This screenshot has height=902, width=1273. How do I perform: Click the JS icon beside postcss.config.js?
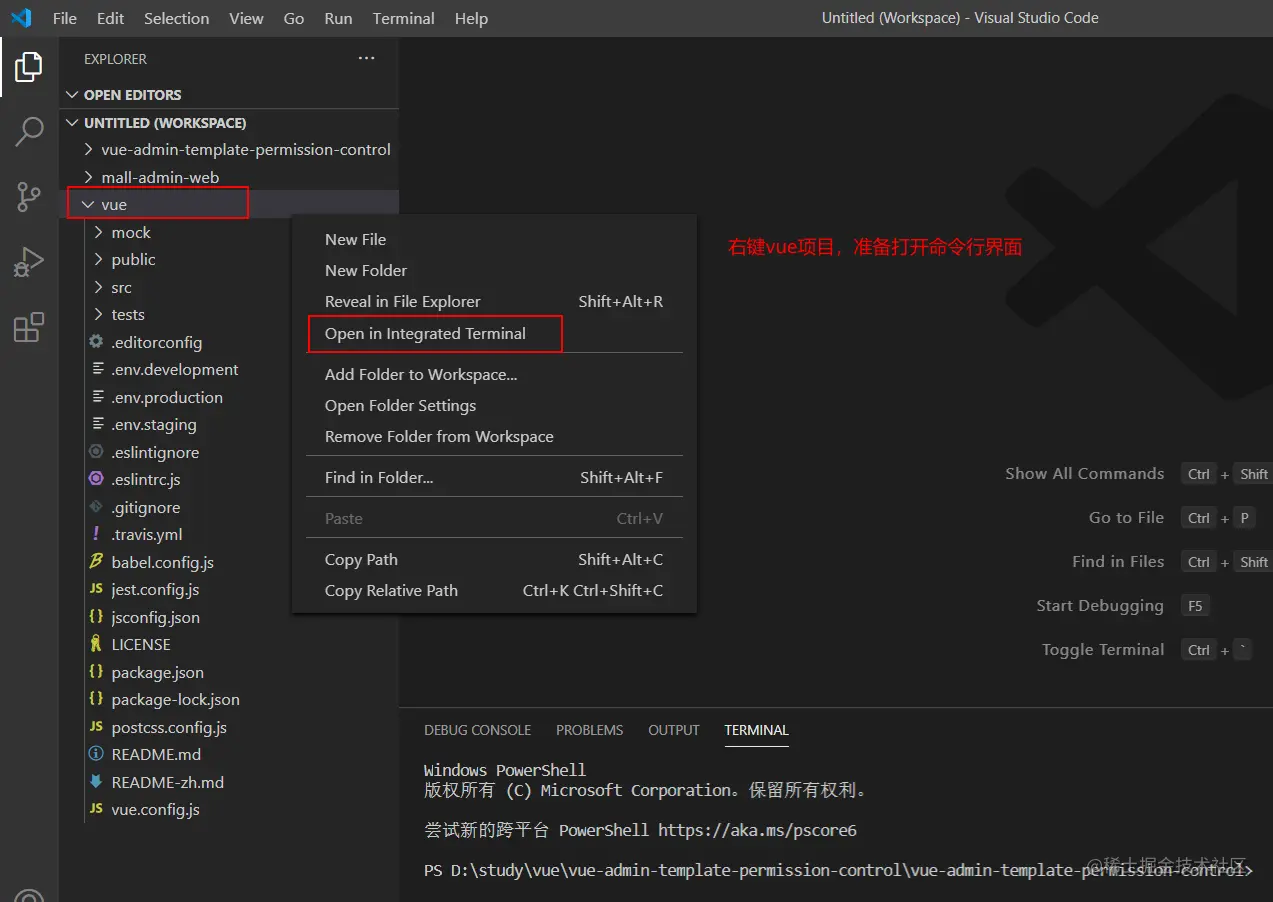[96, 727]
